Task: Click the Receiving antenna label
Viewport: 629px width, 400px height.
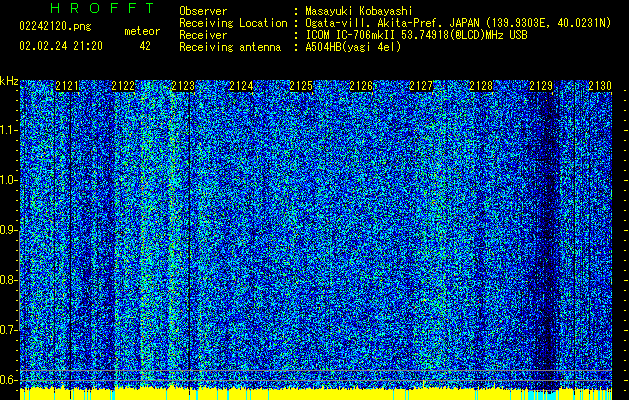Action: (x=230, y=47)
